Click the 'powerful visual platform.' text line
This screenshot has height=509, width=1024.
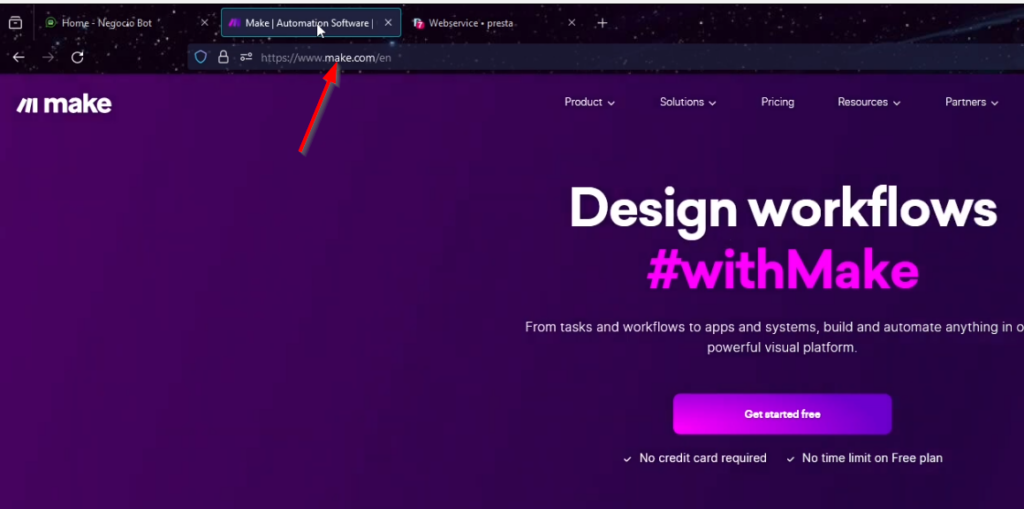pyautogui.click(x=782, y=348)
